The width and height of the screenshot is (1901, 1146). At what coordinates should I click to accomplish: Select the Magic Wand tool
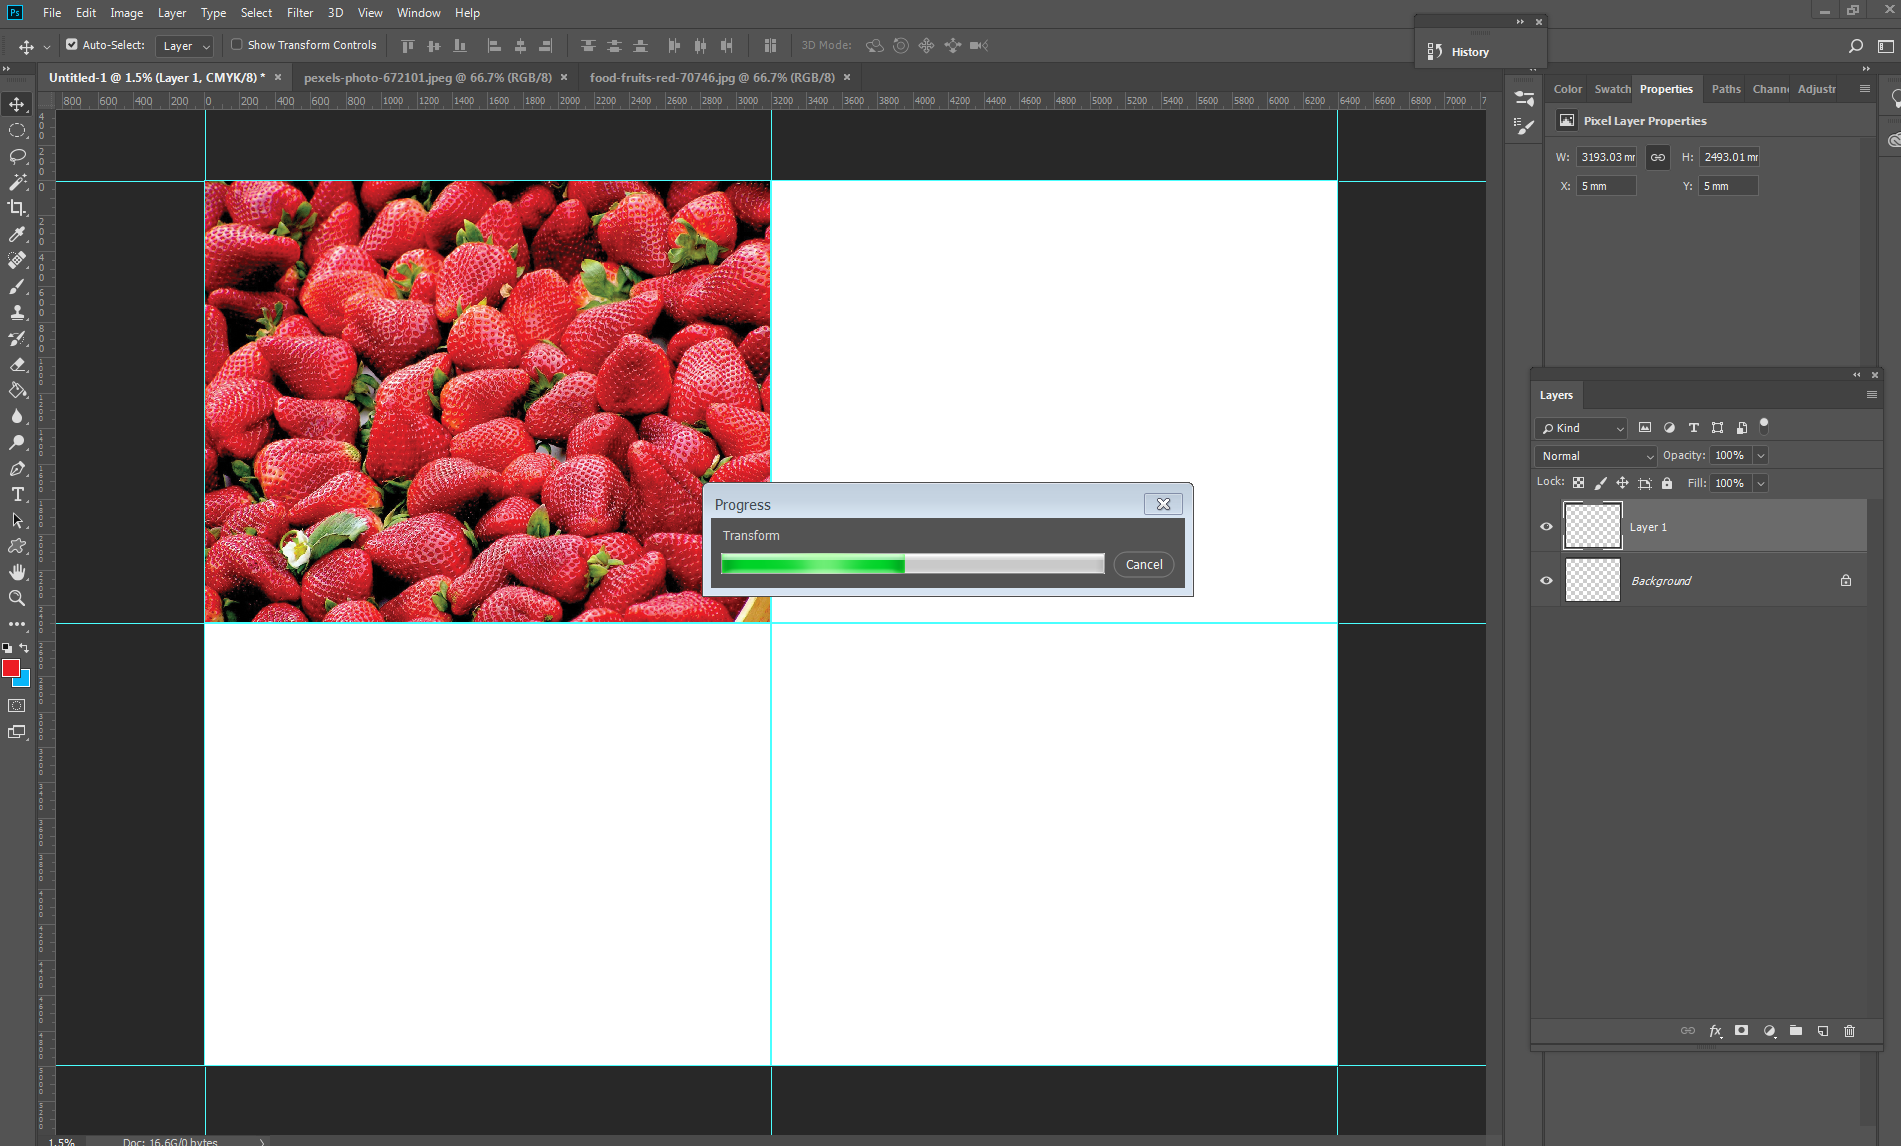(17, 182)
